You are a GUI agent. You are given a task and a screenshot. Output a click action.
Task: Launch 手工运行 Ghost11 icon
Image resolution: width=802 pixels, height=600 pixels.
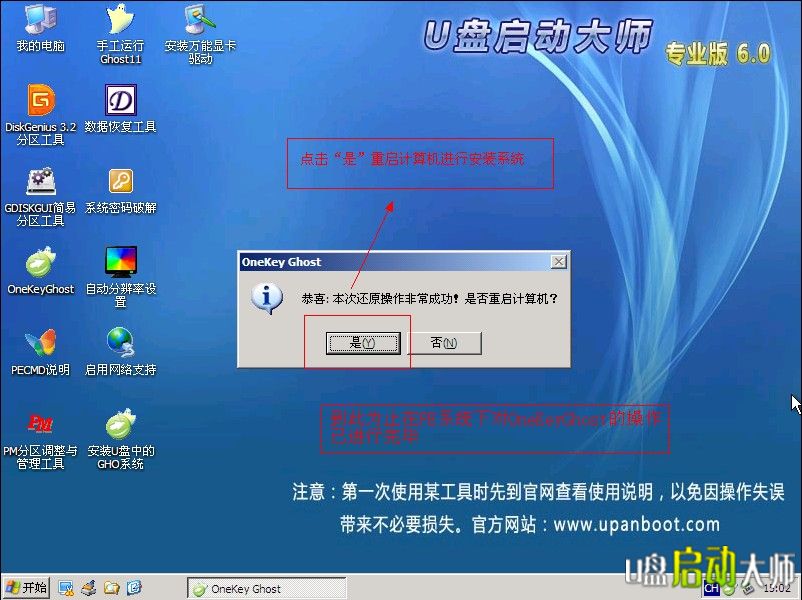(x=120, y=33)
